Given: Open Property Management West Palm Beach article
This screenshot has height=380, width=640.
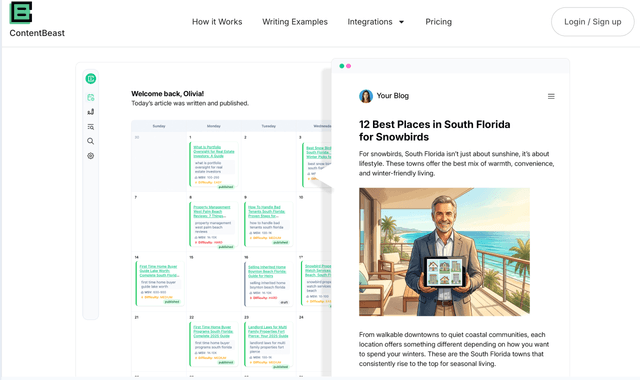Looking at the screenshot, I should point(211,211).
